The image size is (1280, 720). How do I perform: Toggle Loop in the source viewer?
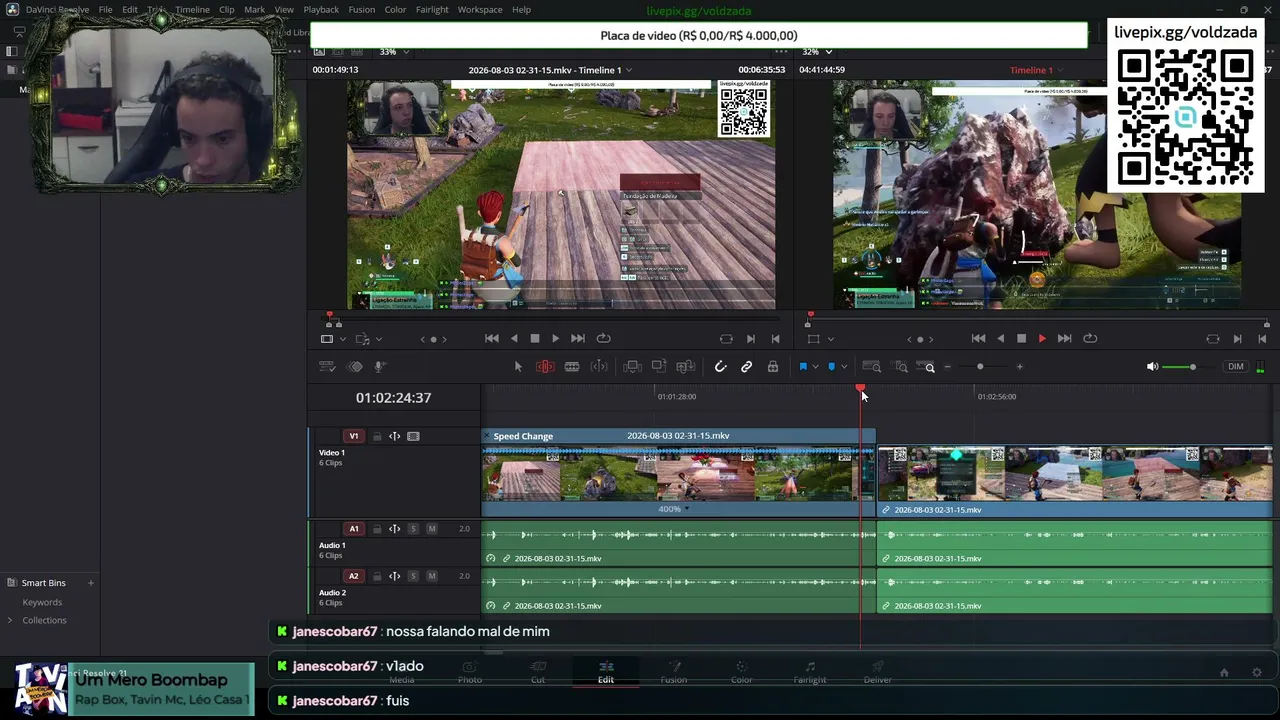pyautogui.click(x=603, y=339)
